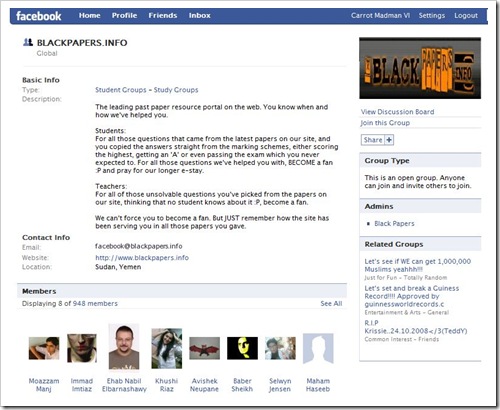This screenshot has height=410, width=500.
Task: Open Khushi Riaz's profile photo
Action: [167, 348]
